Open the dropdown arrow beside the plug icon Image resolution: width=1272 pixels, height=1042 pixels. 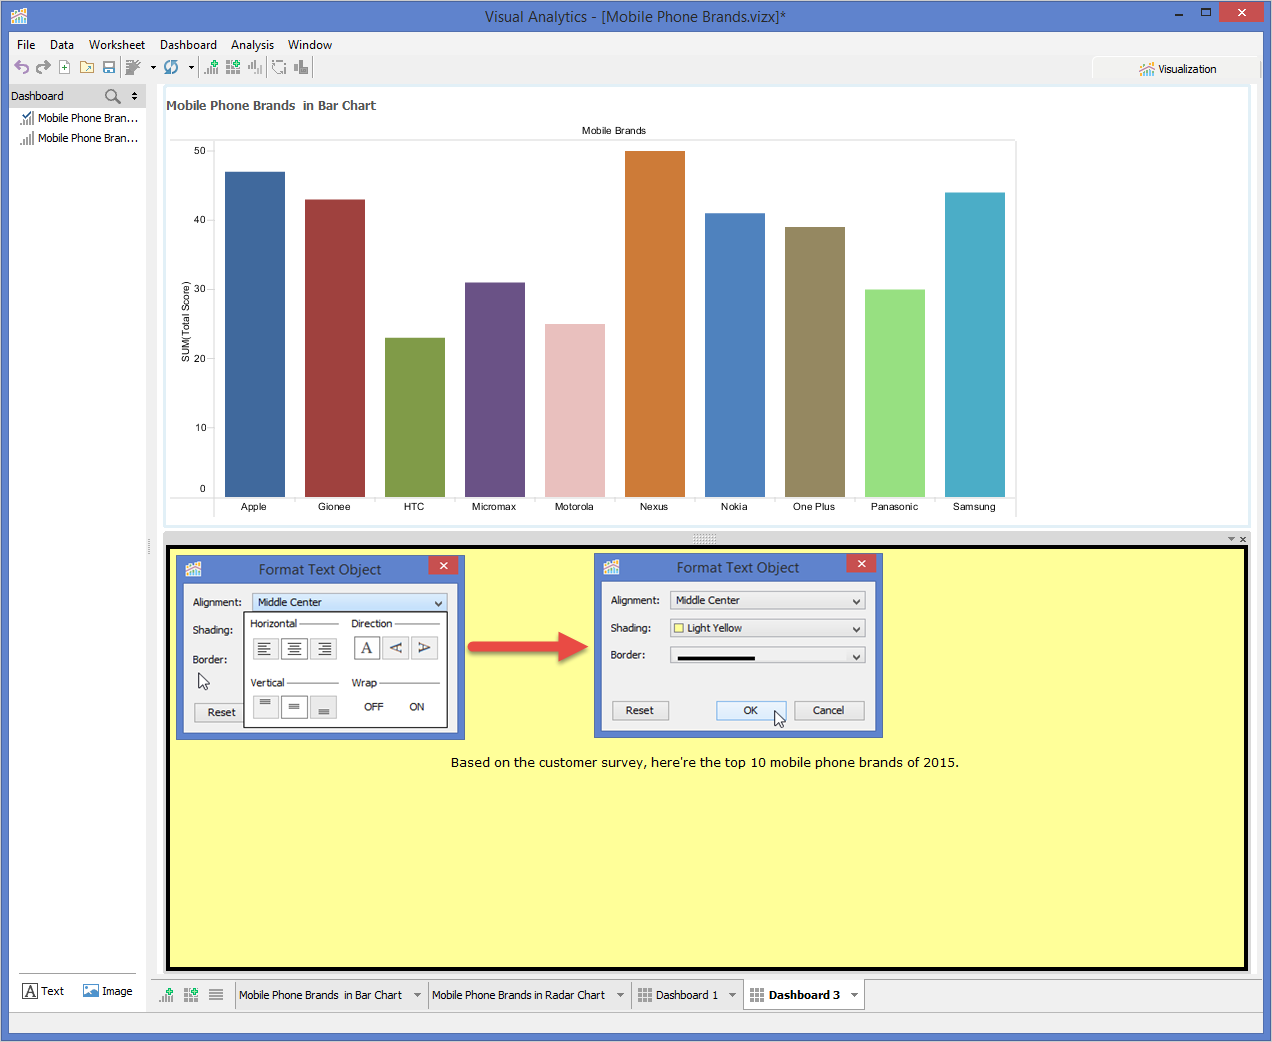(153, 68)
